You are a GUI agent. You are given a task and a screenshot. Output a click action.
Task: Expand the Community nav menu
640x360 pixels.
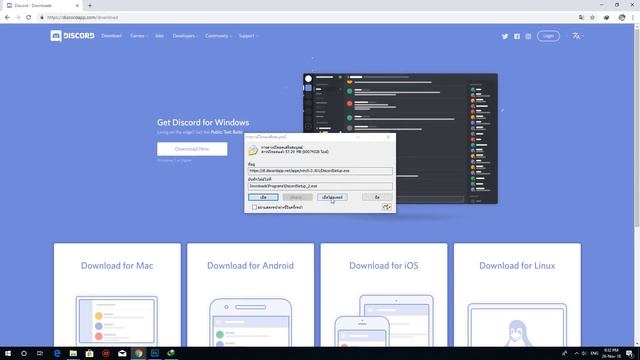218,36
